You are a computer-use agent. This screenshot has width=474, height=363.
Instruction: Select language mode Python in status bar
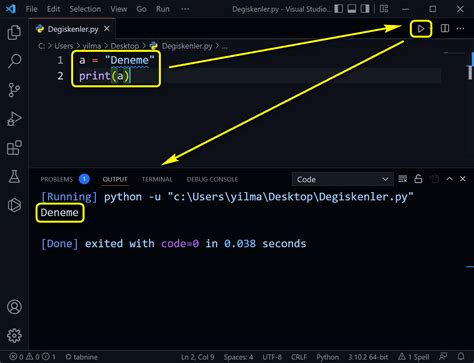pos(327,357)
